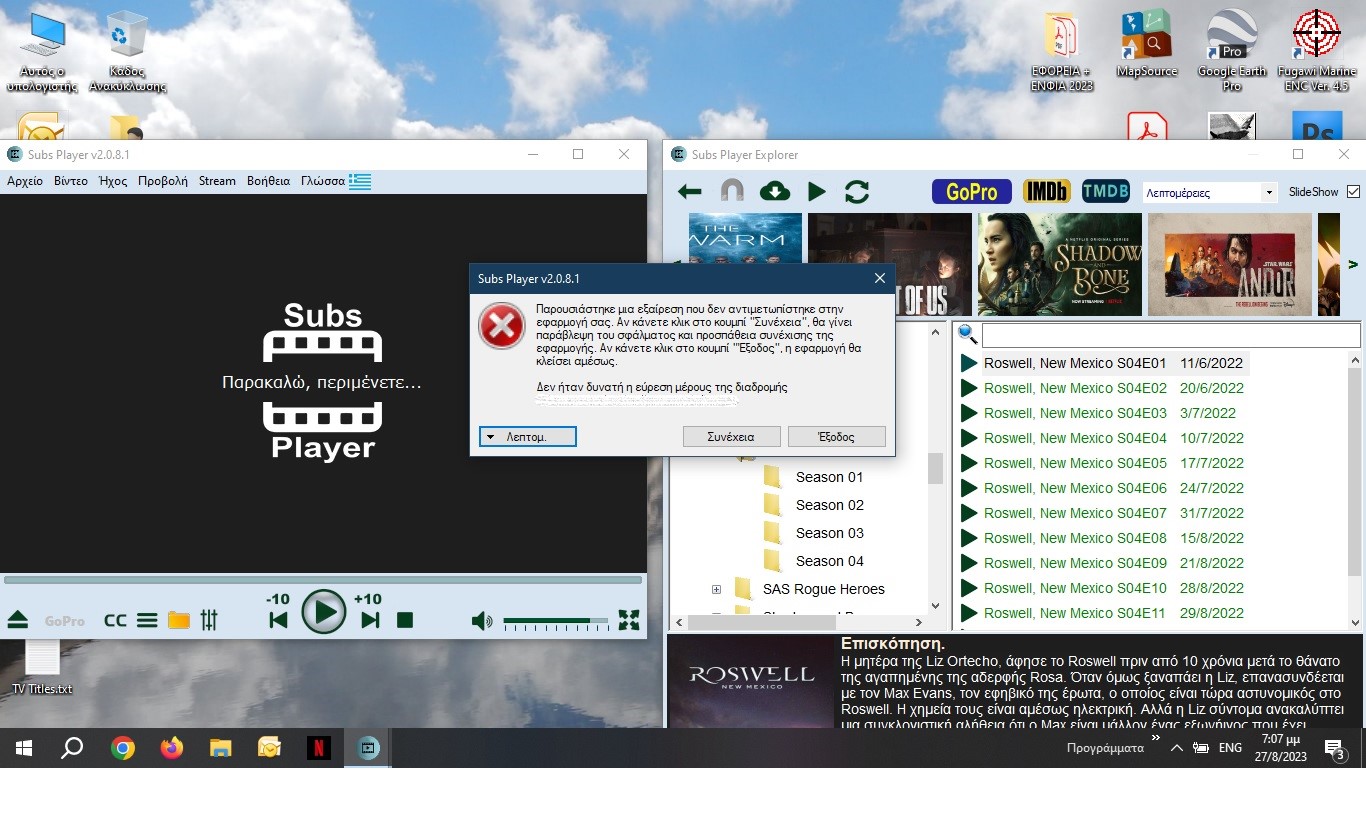The height and width of the screenshot is (814, 1366).
Task: Open the equalizer sliders icon
Action: click(x=209, y=620)
